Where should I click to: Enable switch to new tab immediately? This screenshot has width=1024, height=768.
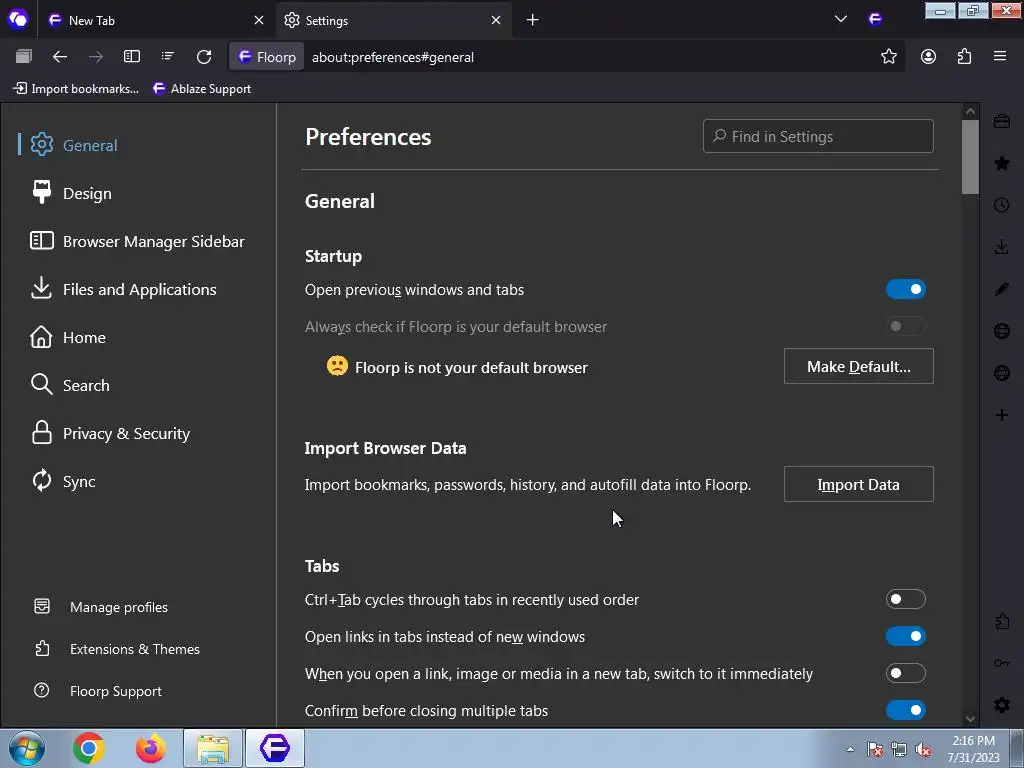point(906,673)
